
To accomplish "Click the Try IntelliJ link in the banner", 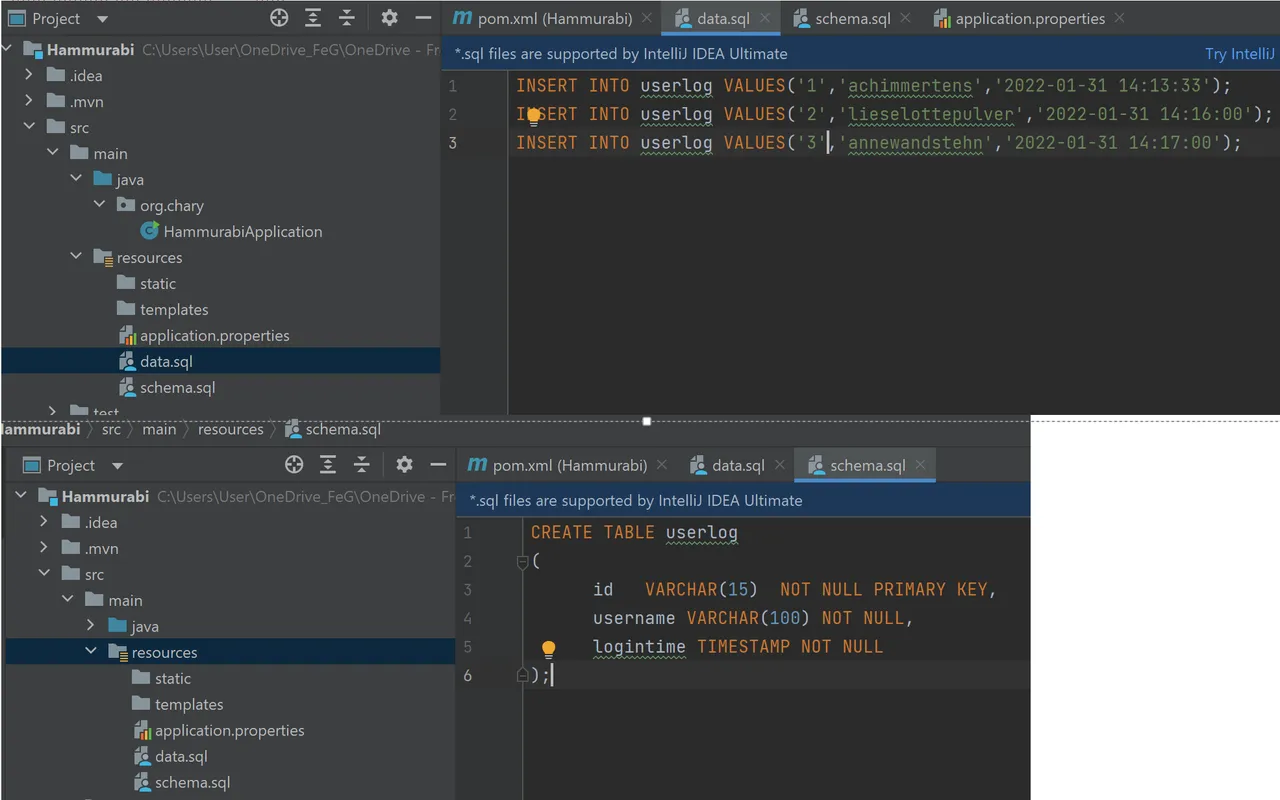I will click(1240, 54).
